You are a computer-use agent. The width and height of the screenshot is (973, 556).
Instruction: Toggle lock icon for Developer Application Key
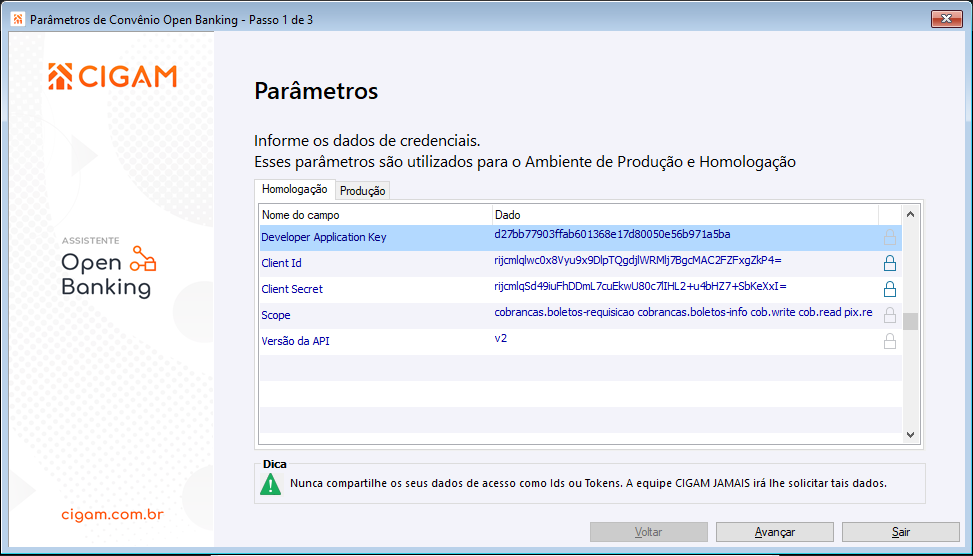pos(890,238)
